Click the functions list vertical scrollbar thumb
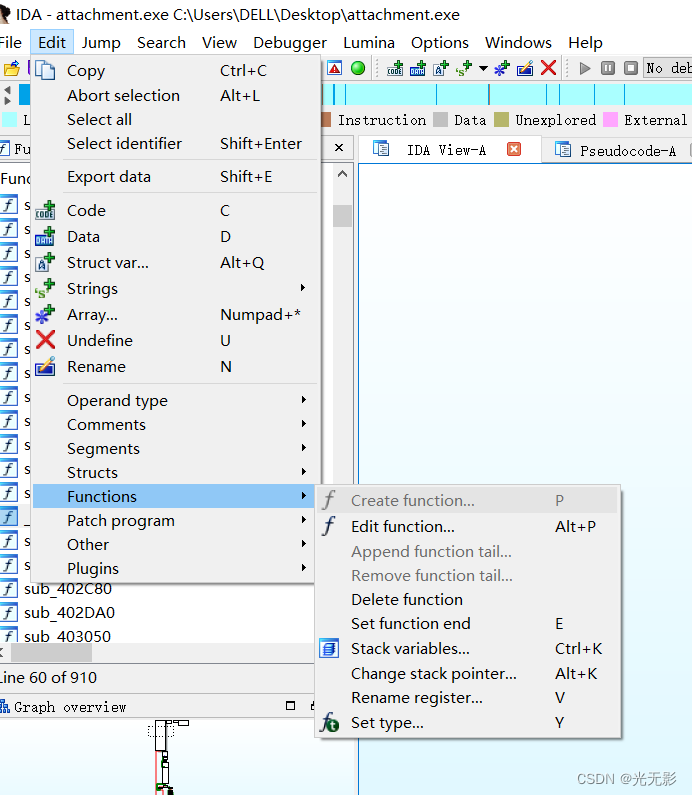692x795 pixels. pos(342,215)
